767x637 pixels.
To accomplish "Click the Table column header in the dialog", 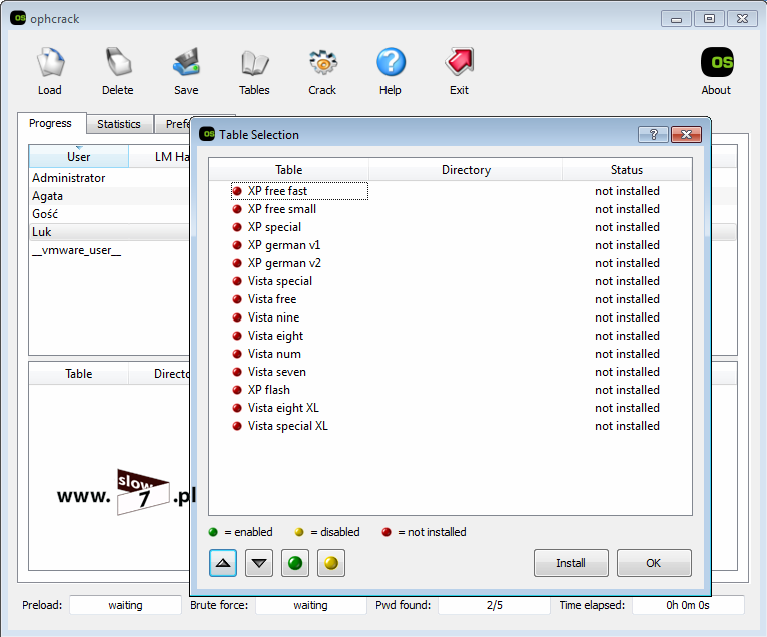I will (289, 170).
